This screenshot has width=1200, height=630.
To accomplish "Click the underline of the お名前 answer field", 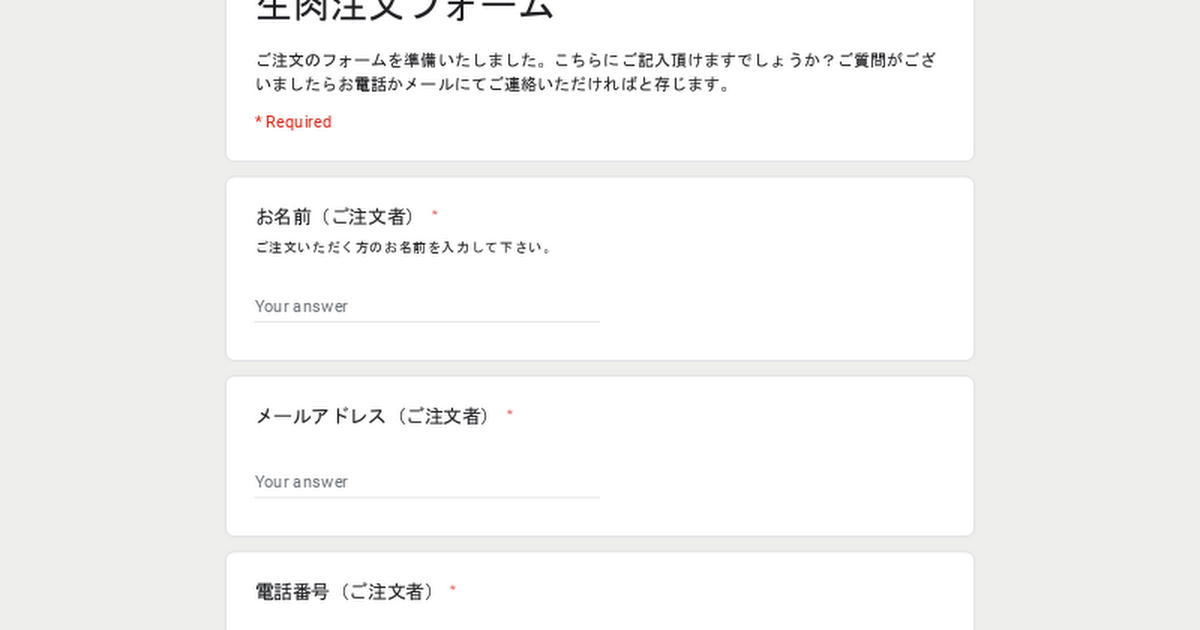I will pos(427,322).
